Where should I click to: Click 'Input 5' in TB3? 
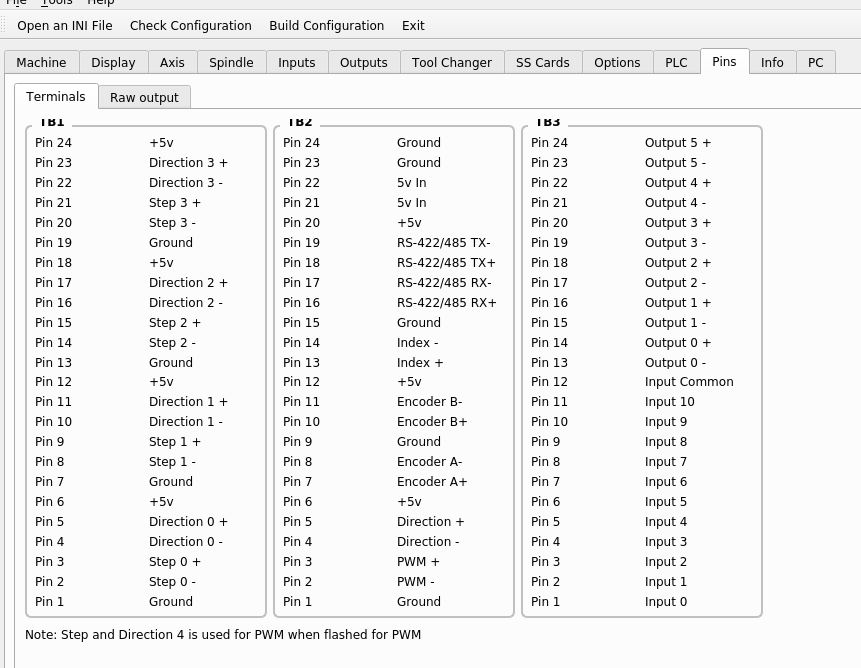point(666,502)
